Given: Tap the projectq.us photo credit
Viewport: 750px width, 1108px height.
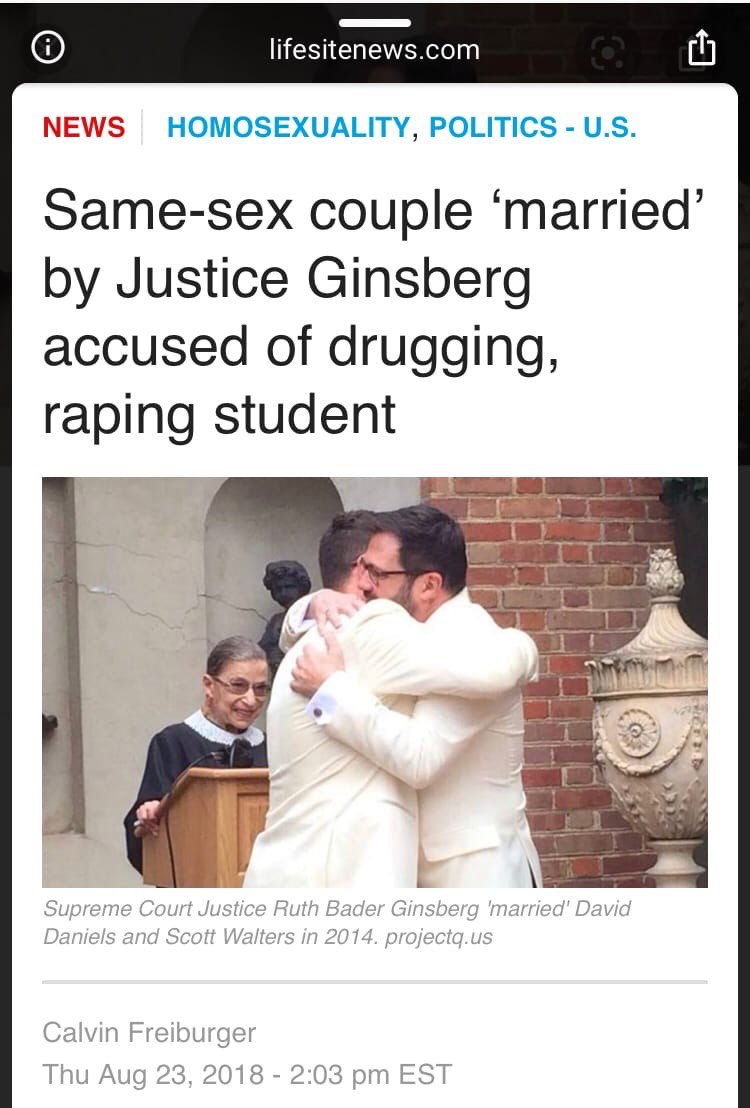Looking at the screenshot, I should point(438,937).
